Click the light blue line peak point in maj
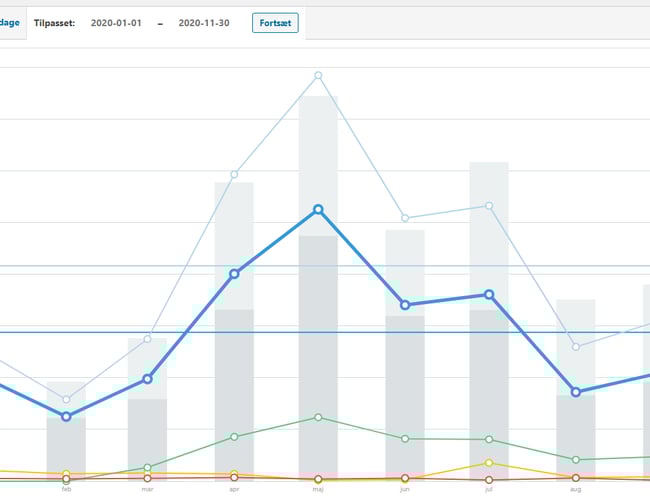 coord(318,75)
